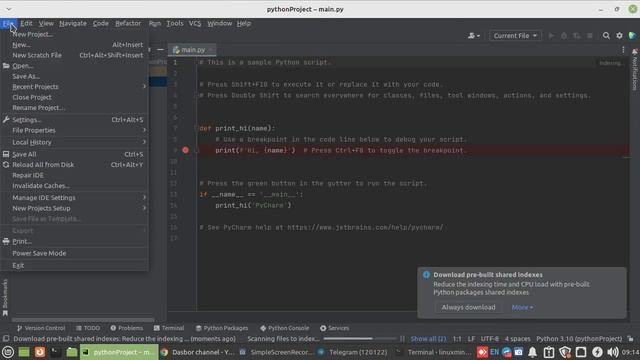
Task: Open IDE settings gear icon in toolbar
Action: tap(619, 36)
